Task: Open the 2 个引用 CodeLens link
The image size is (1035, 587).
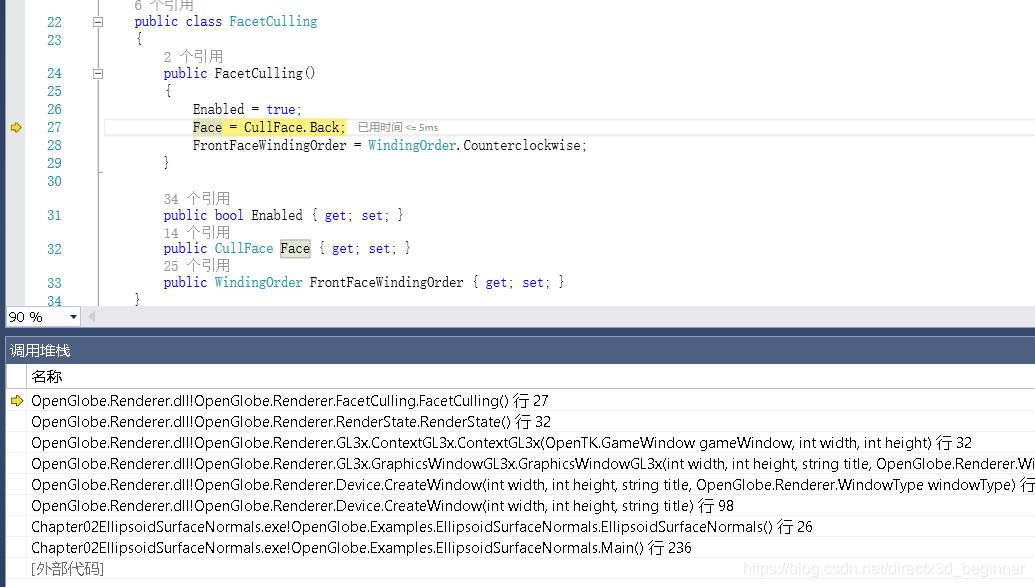Action: pyautogui.click(x=193, y=57)
